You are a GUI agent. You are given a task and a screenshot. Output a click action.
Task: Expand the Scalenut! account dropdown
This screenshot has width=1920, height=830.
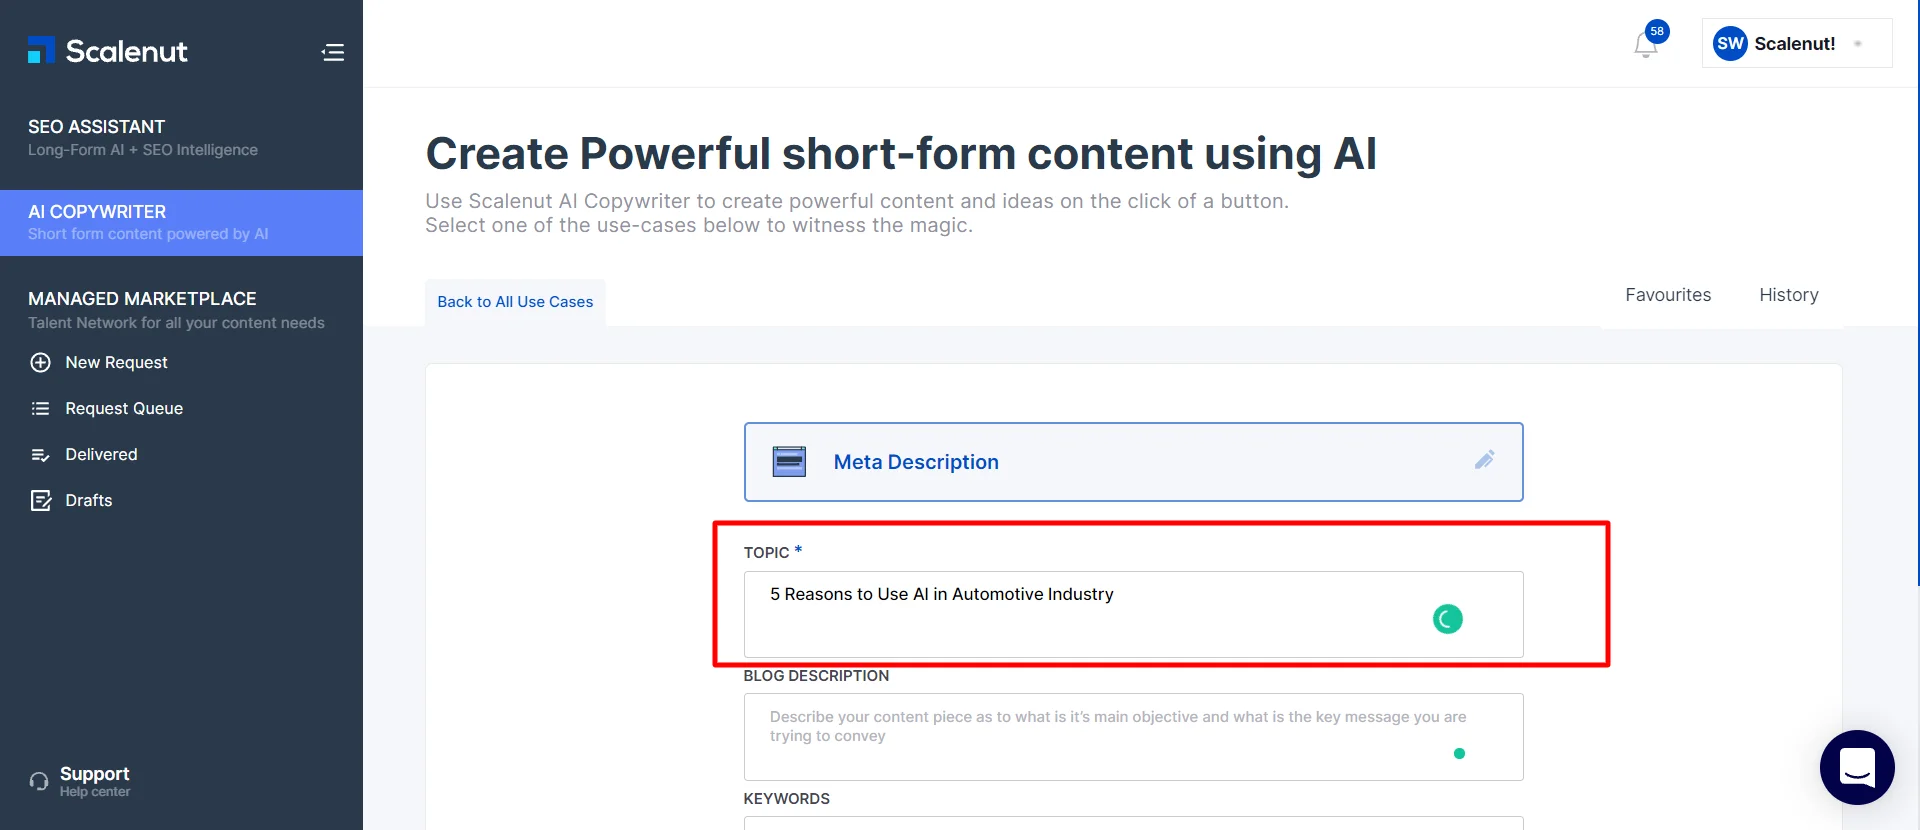1858,44
